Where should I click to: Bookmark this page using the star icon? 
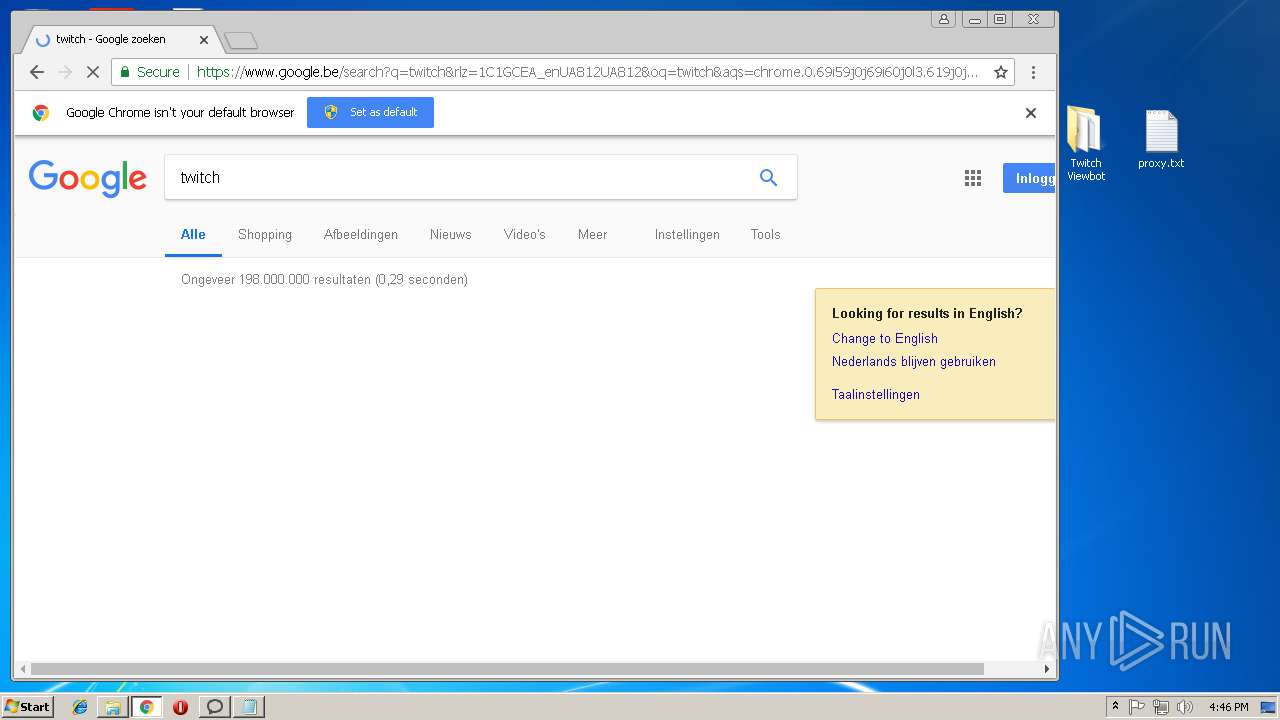click(x=1000, y=72)
